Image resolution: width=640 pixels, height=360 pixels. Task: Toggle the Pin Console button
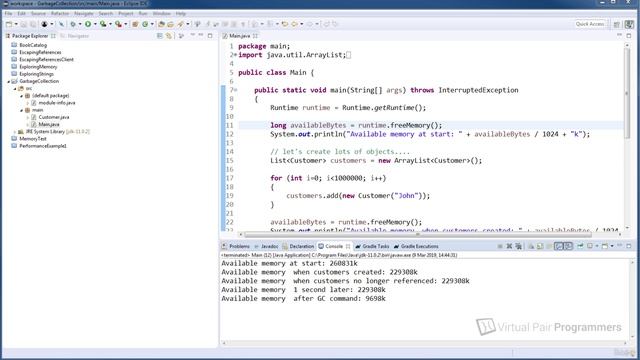coord(580,246)
